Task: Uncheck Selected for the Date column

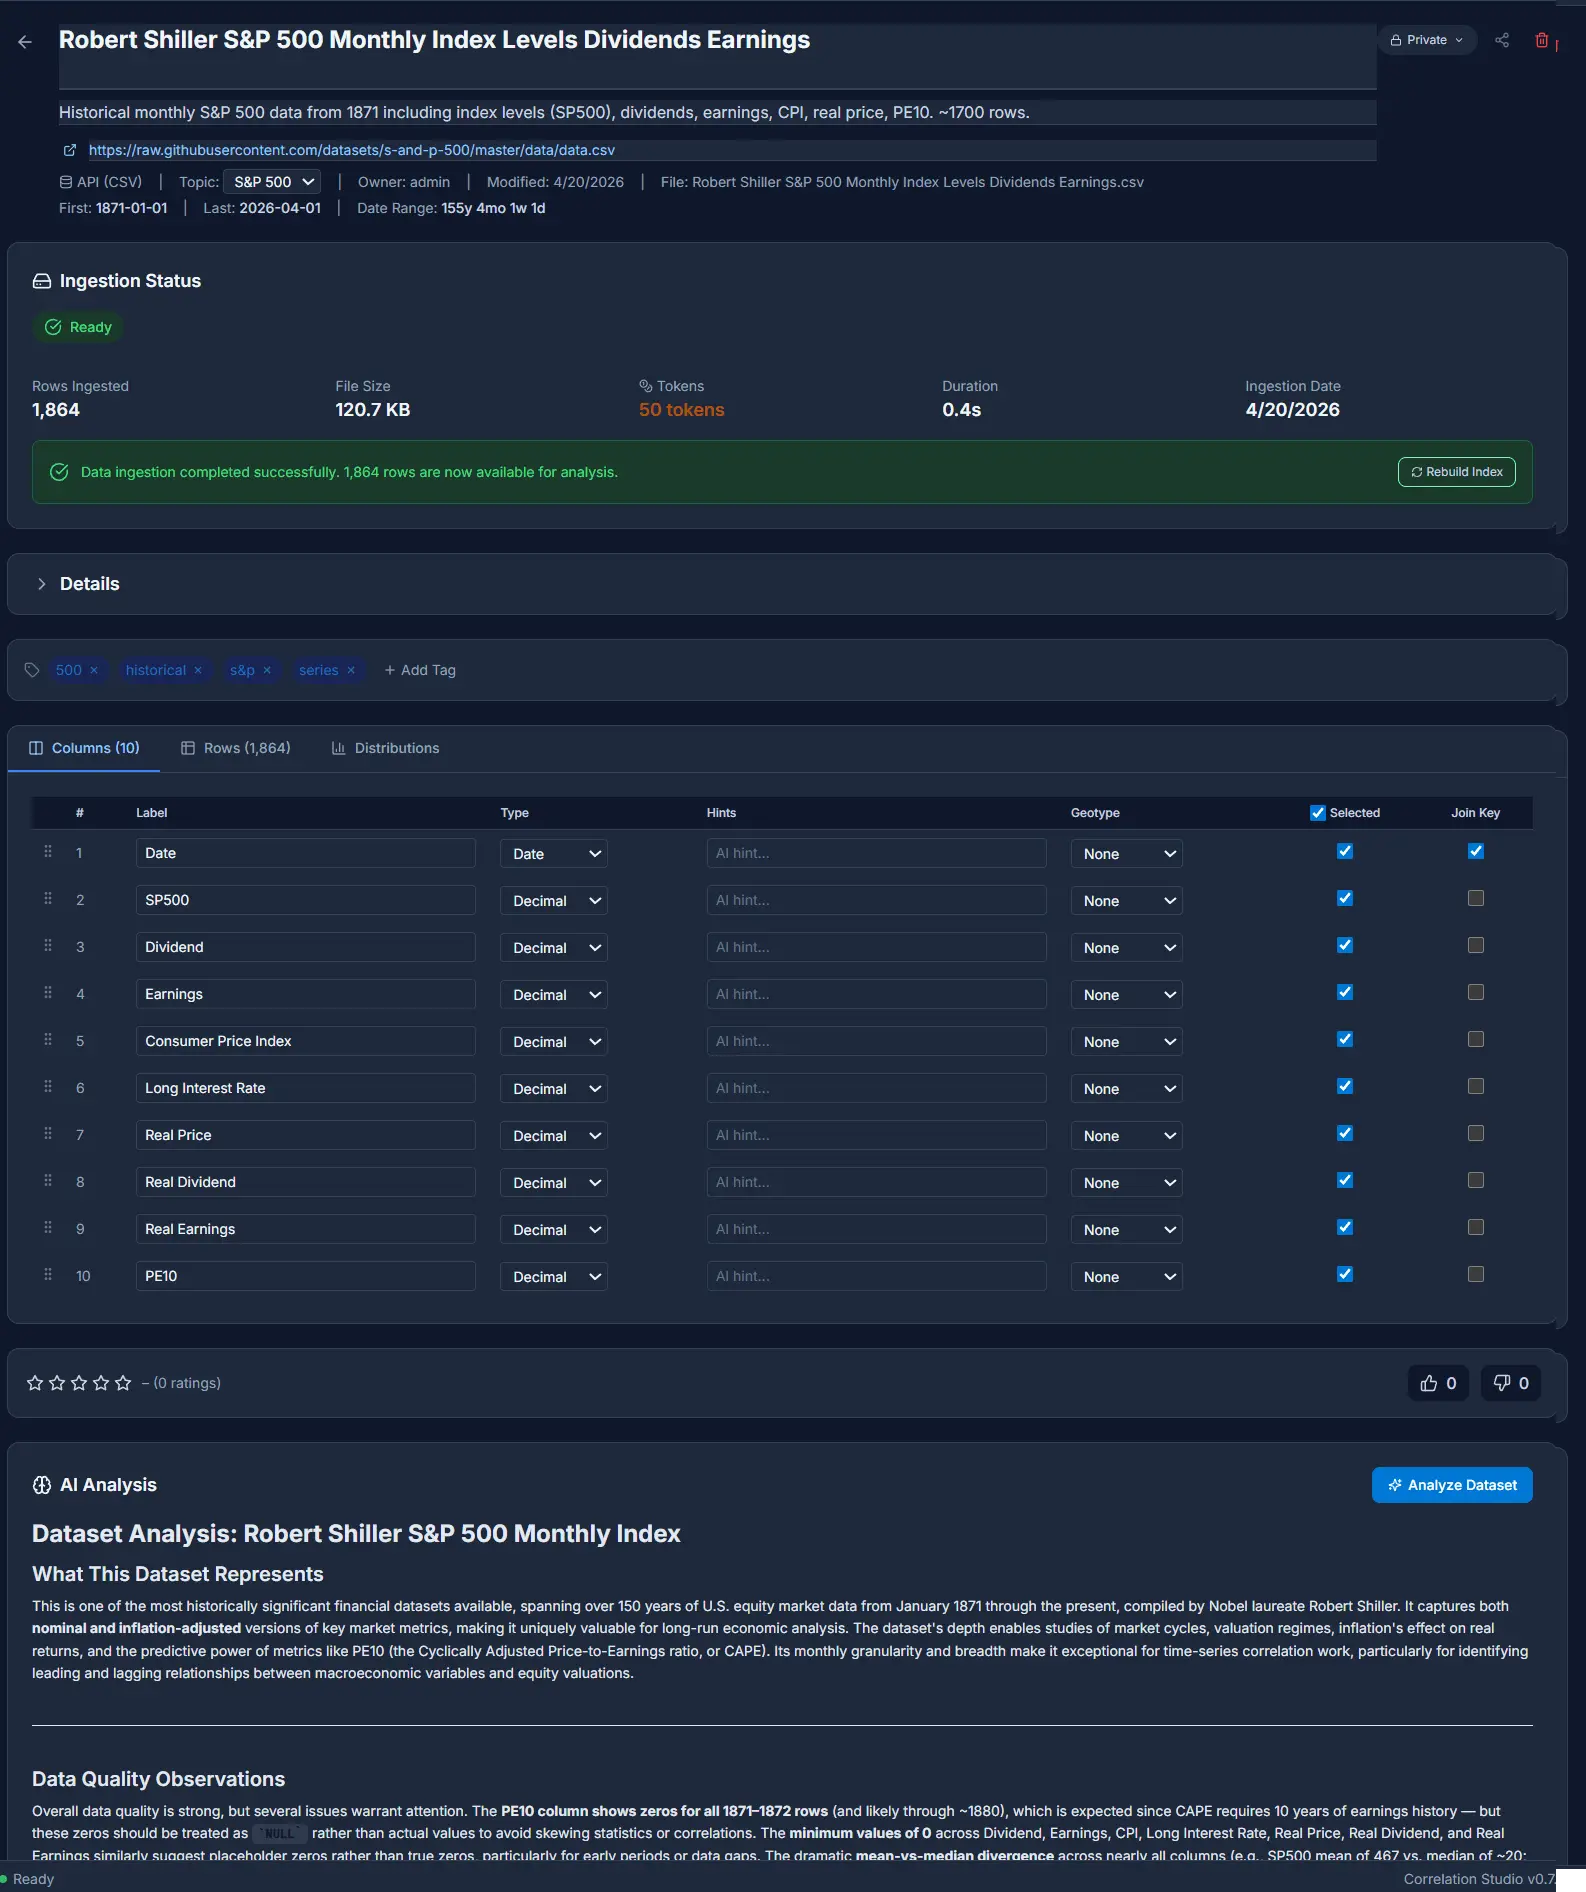Action: [x=1345, y=851]
